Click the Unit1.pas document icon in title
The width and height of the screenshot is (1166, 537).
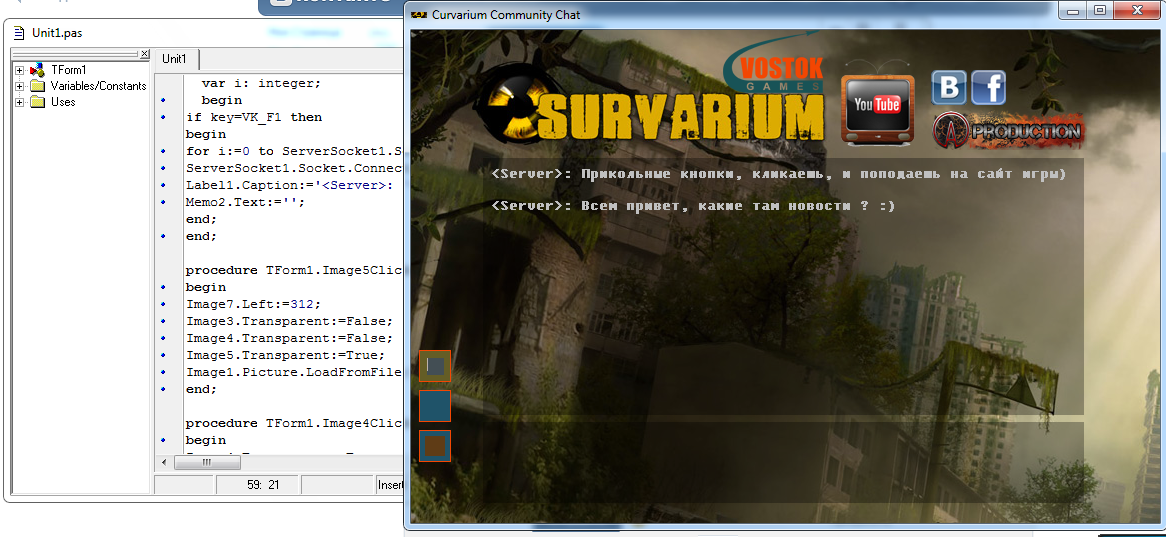[x=19, y=33]
